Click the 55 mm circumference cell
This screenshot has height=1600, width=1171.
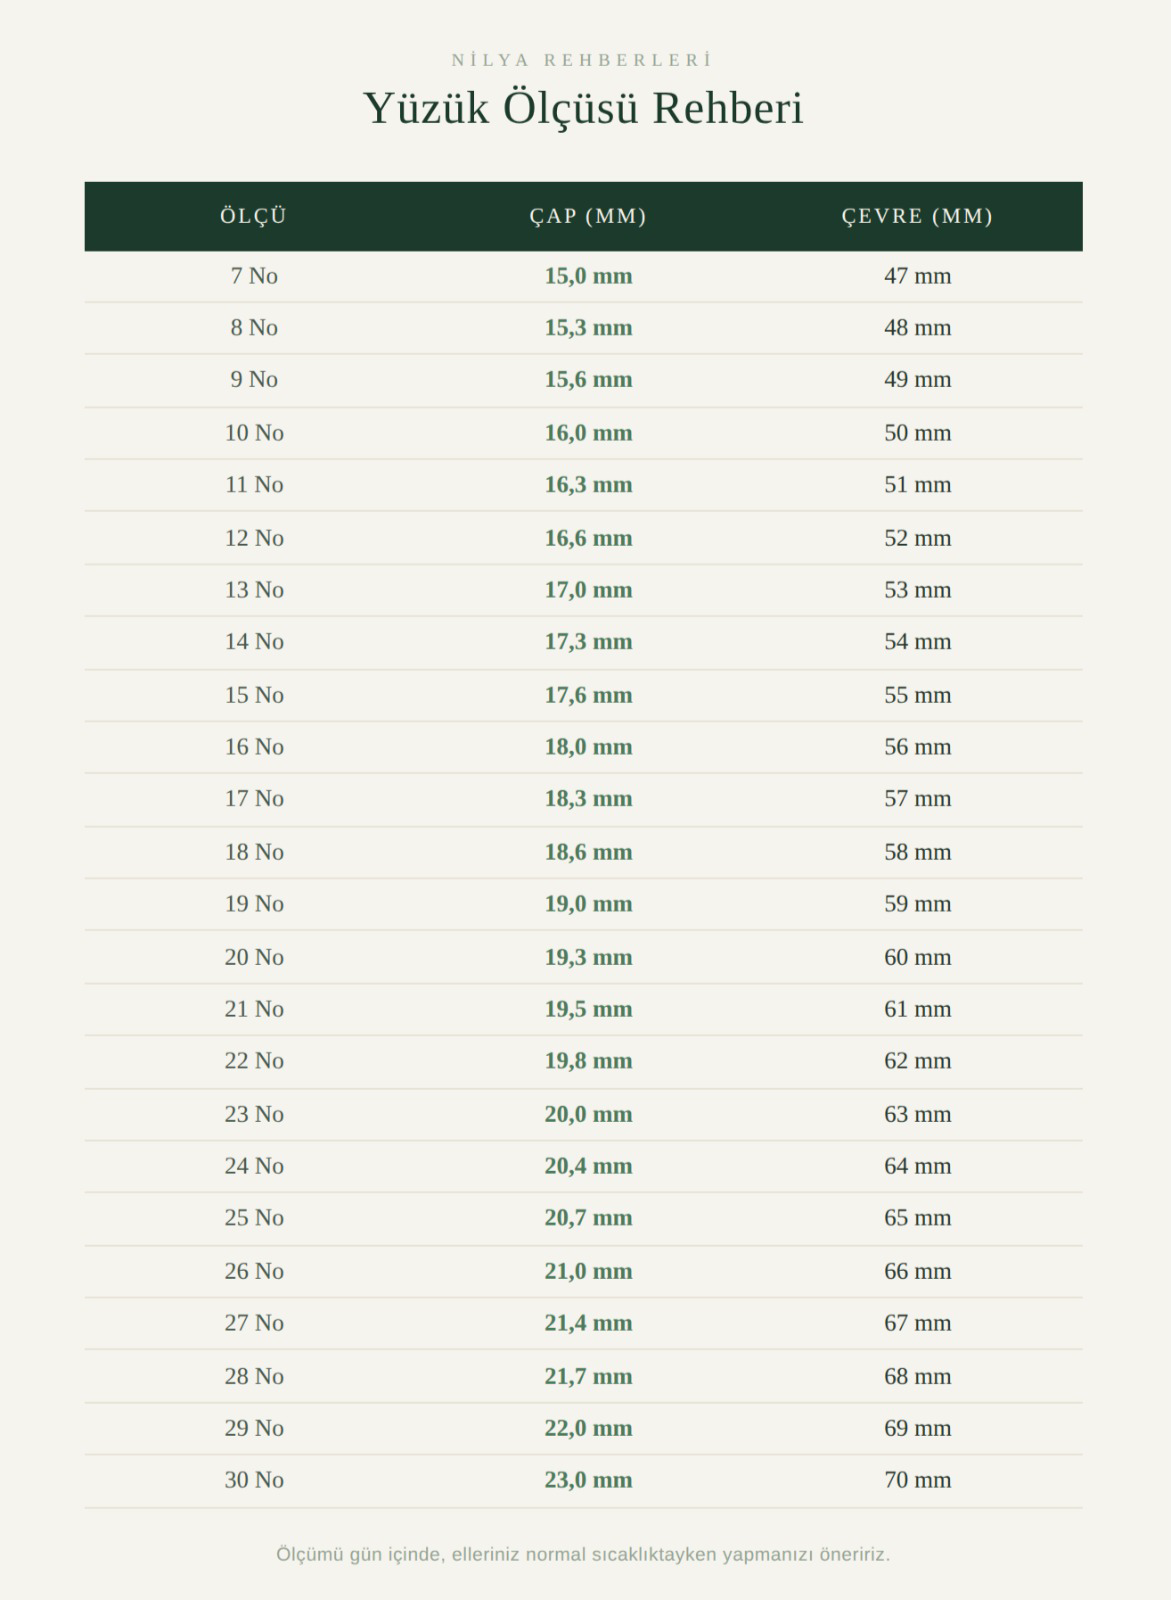point(917,695)
